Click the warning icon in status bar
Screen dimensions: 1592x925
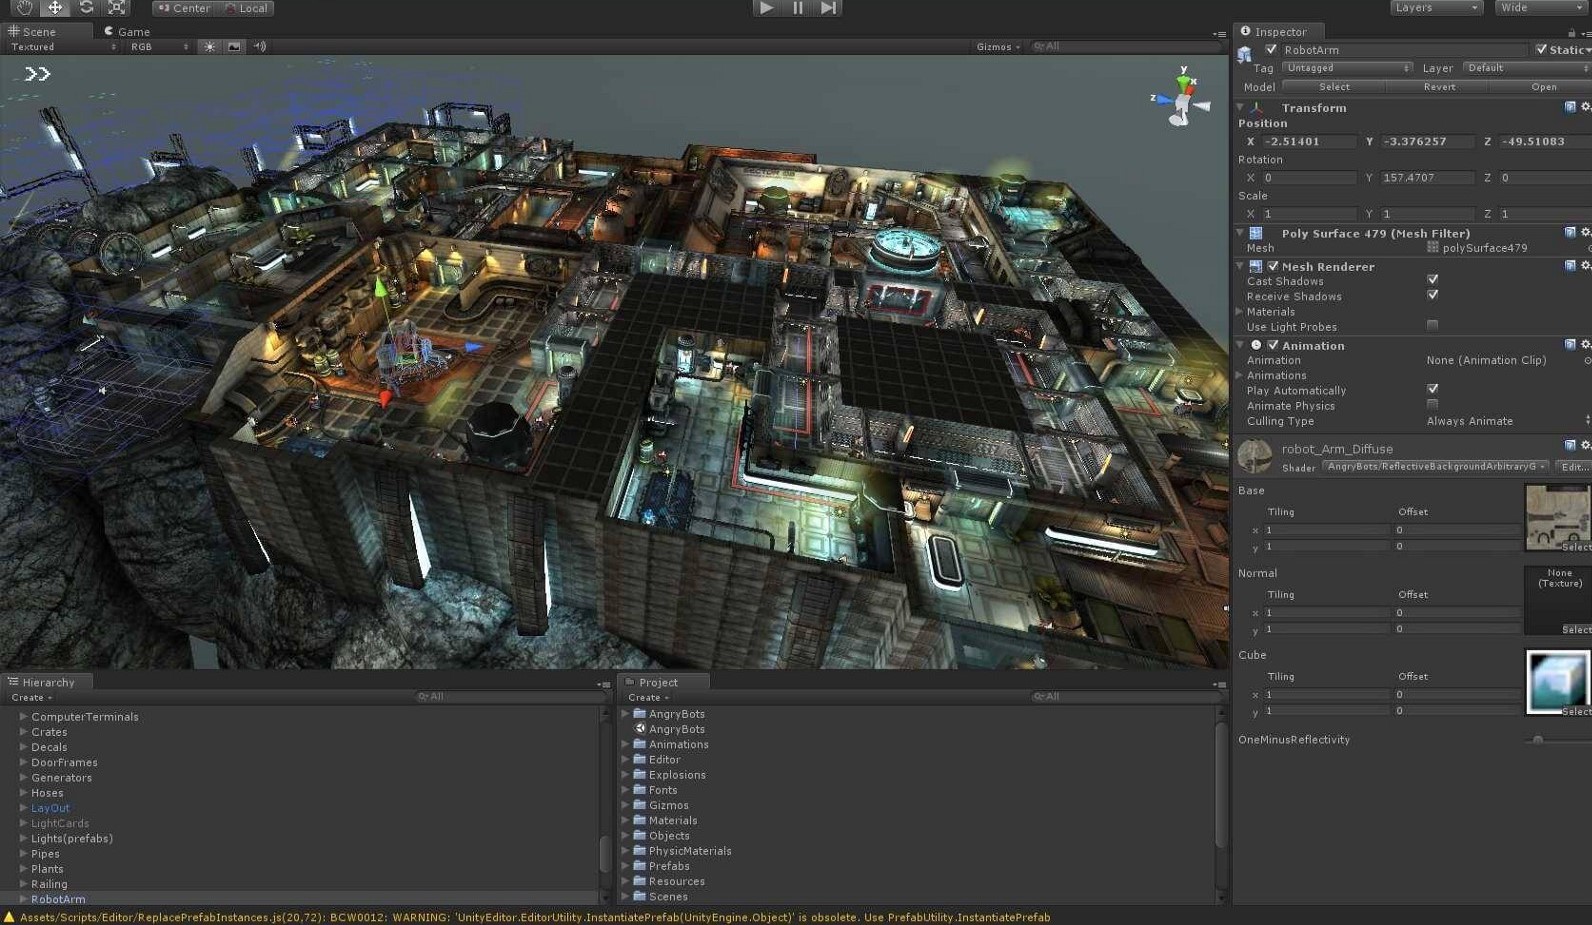9,917
